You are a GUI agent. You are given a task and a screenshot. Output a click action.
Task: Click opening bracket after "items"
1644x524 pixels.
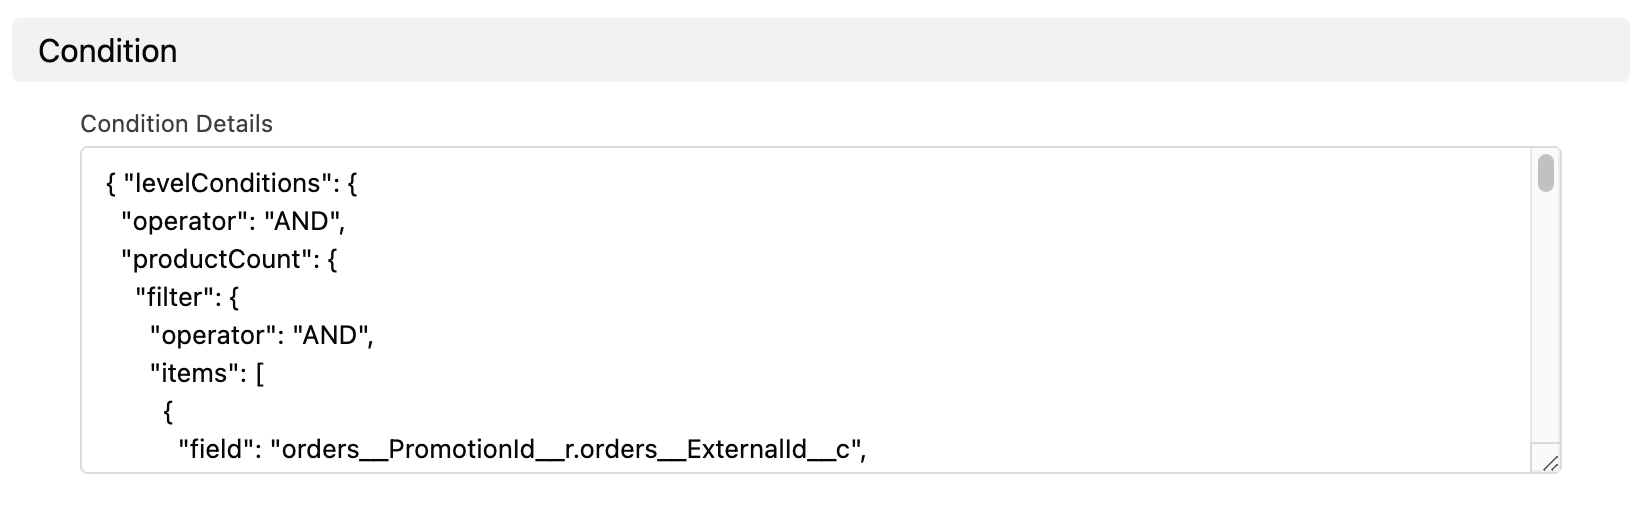[x=260, y=374]
